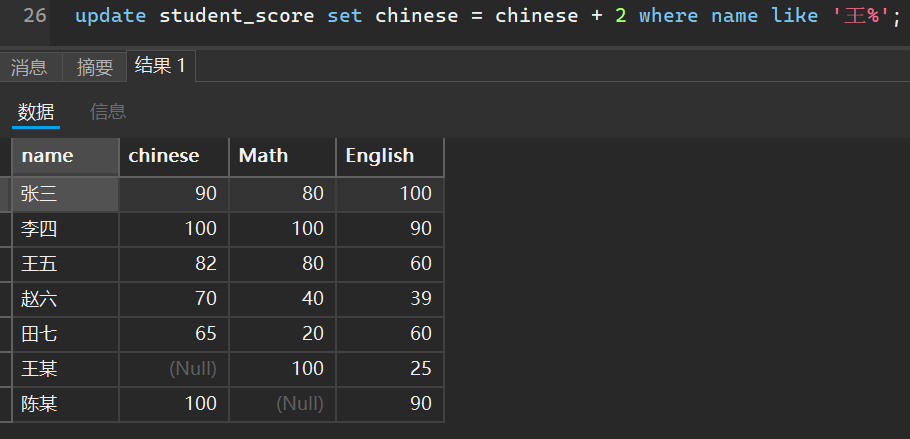The image size is (910, 439).
Task: Click line number 26 in editor gutter
Action: click(x=35, y=16)
